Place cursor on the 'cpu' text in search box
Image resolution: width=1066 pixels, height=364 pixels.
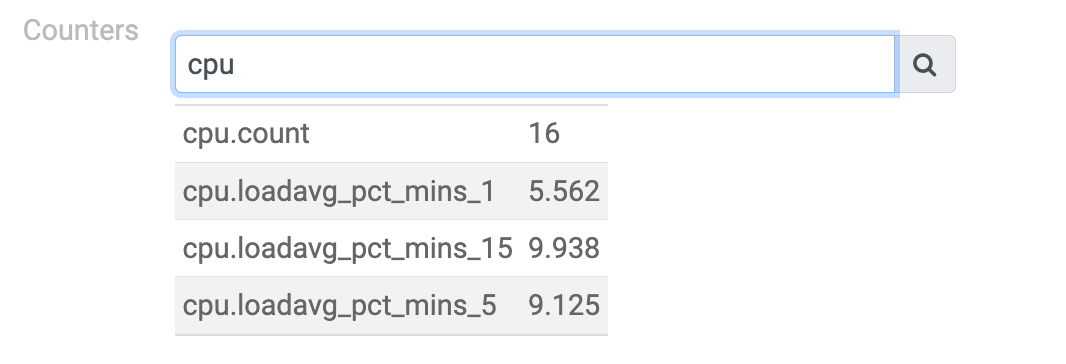pos(211,65)
